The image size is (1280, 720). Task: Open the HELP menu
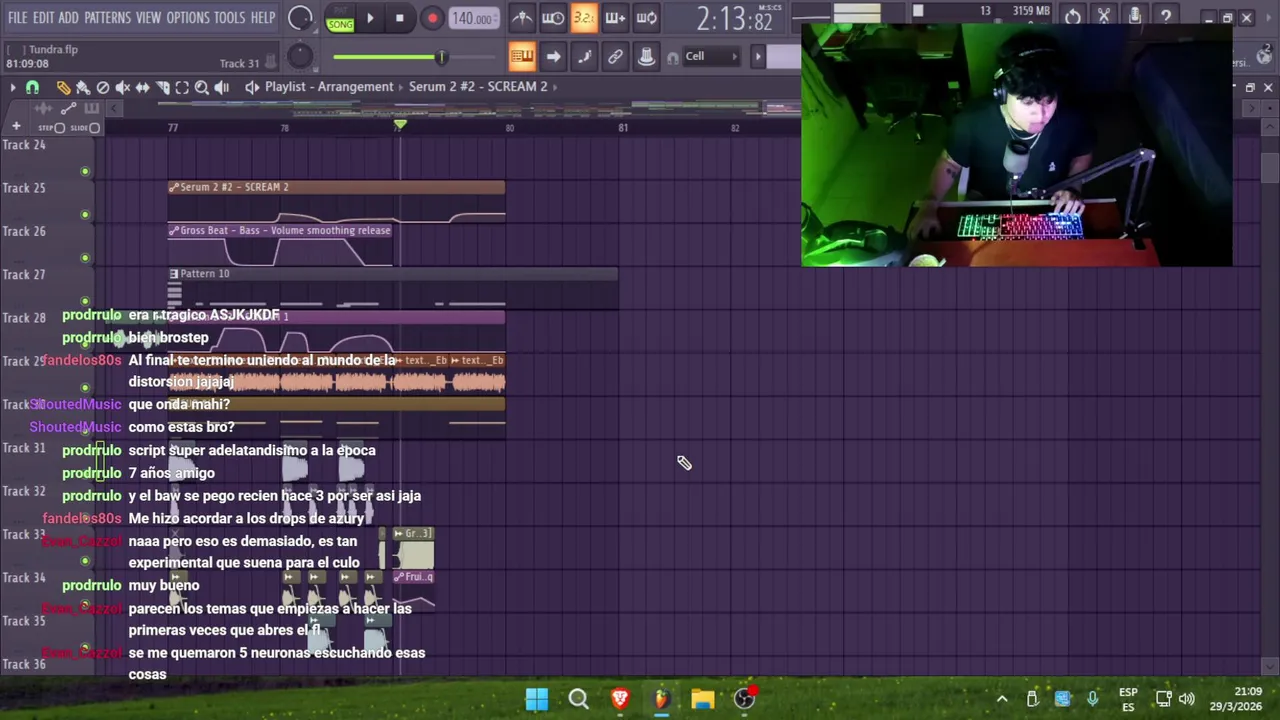click(263, 18)
